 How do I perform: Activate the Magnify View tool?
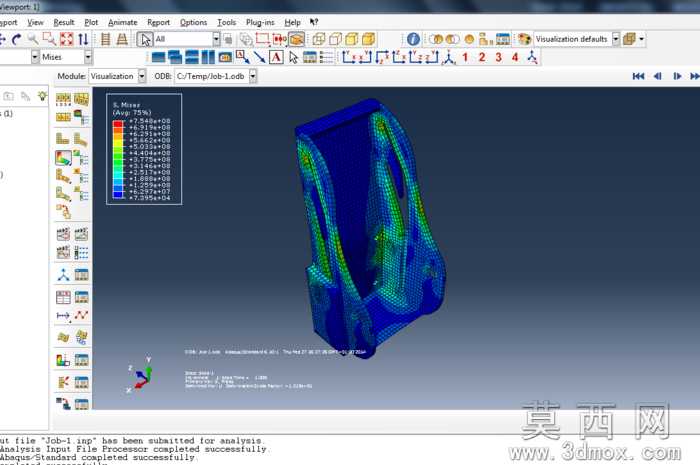(x=33, y=39)
